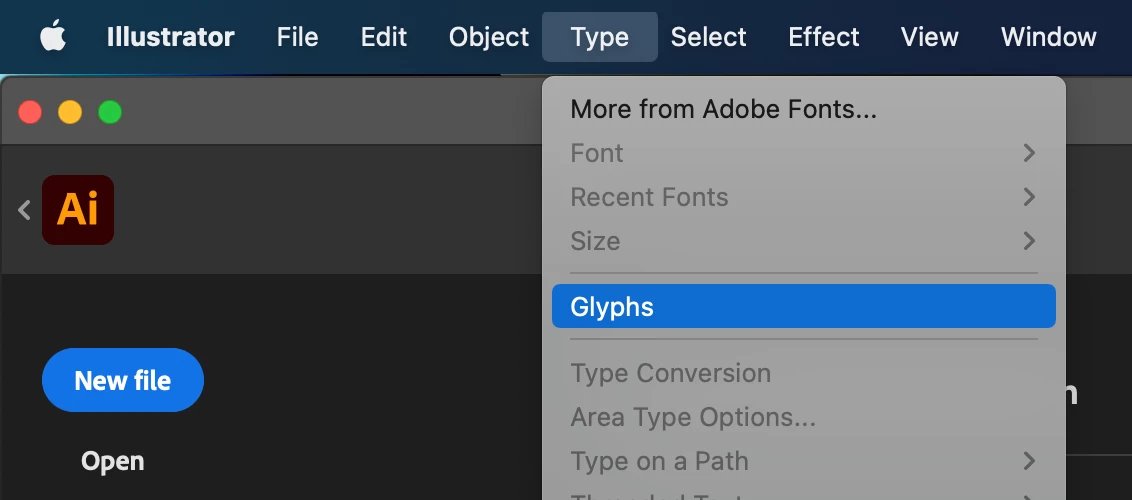The image size is (1132, 500).
Task: Close the open Type menu
Action: coord(600,37)
